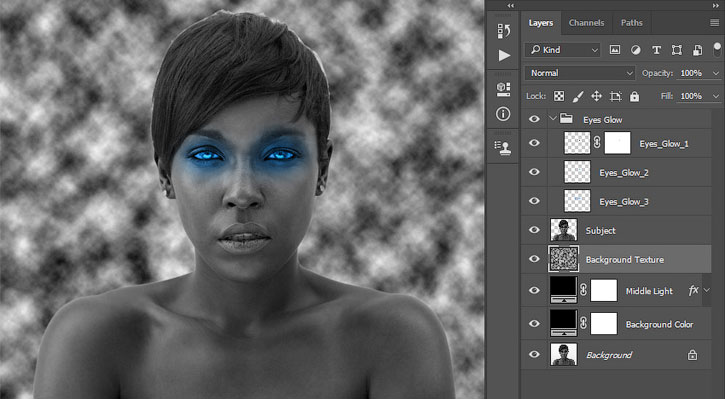
Task: Select the italic Background layer name
Action: (x=609, y=355)
